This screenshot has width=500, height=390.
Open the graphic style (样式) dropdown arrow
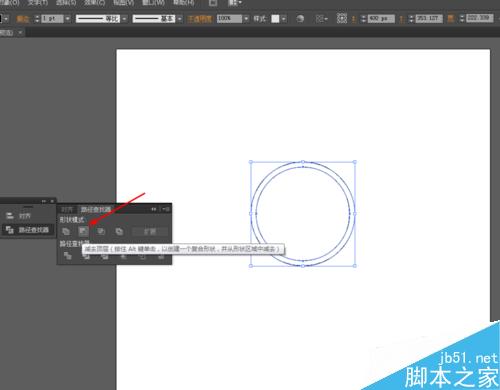[283, 19]
